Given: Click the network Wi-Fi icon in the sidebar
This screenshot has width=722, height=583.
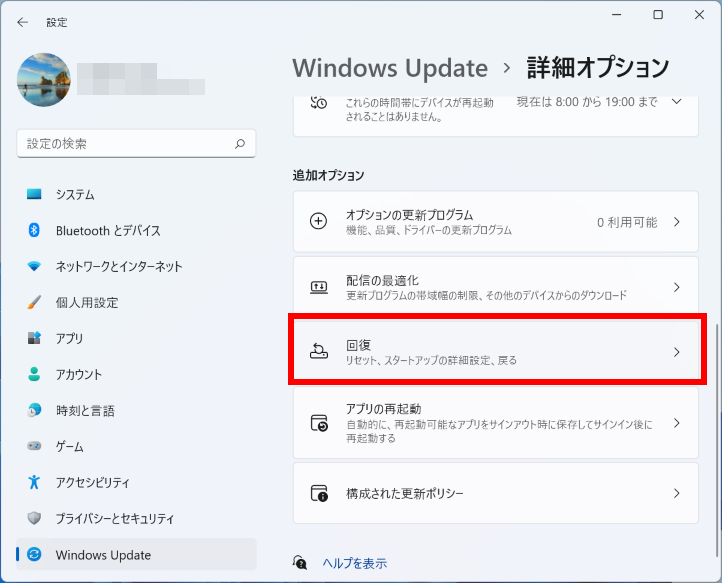Looking at the screenshot, I should (x=34, y=266).
